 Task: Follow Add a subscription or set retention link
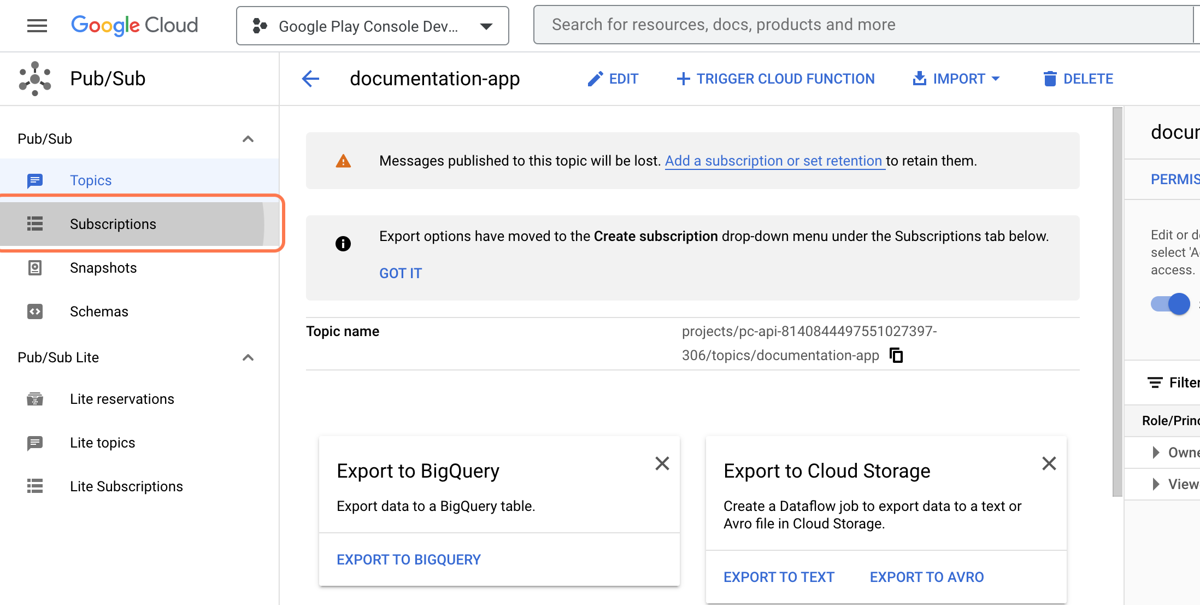(774, 161)
